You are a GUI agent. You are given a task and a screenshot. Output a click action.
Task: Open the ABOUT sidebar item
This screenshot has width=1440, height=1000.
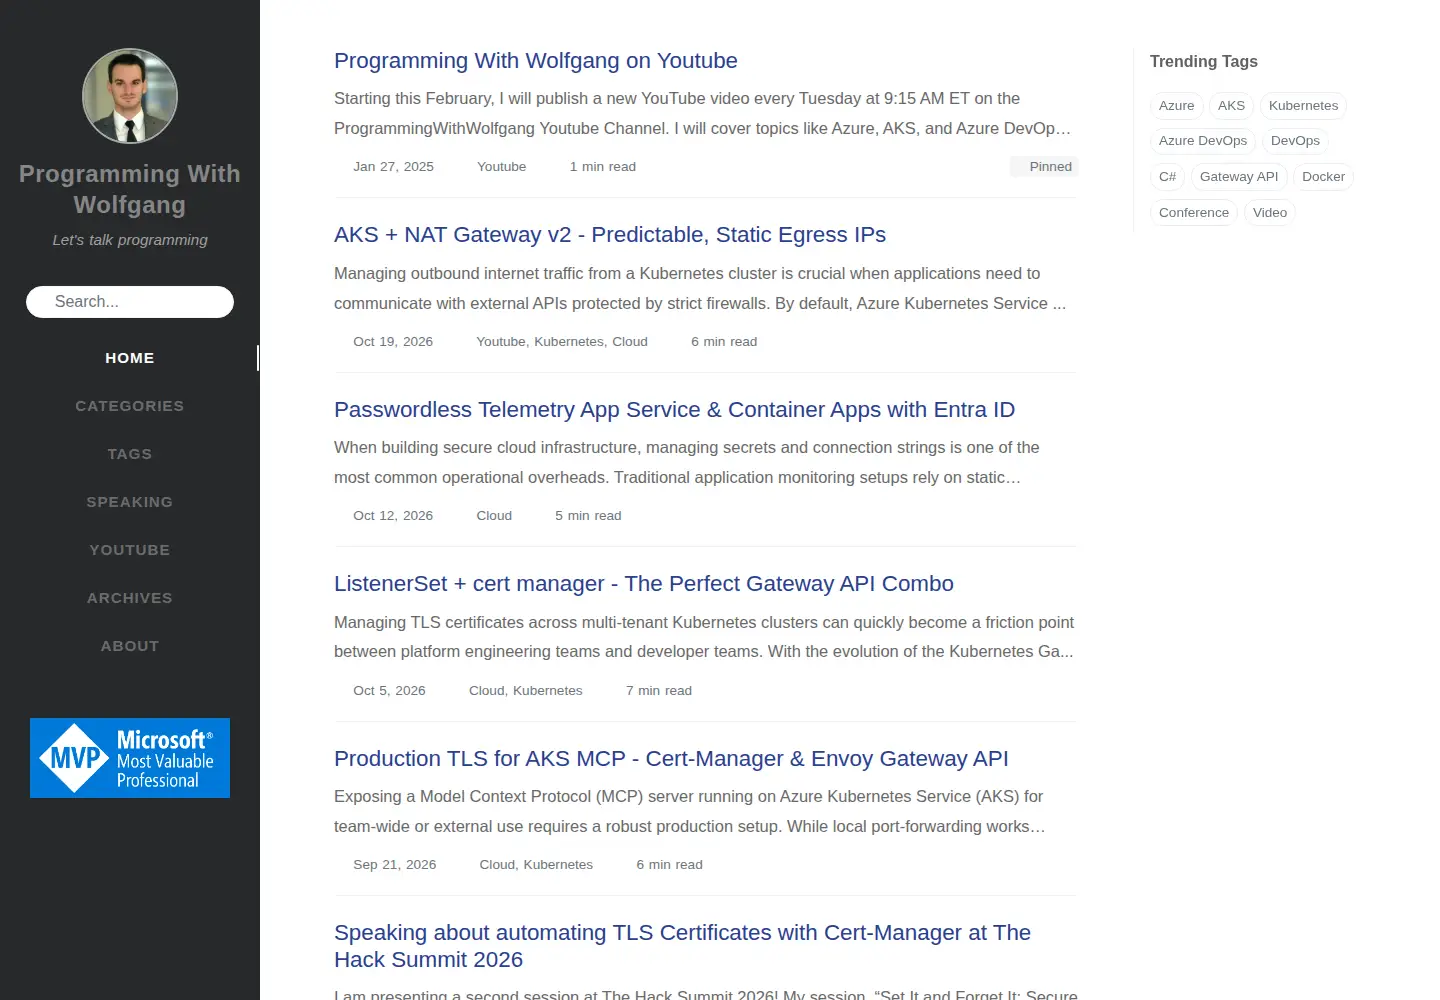coord(130,646)
